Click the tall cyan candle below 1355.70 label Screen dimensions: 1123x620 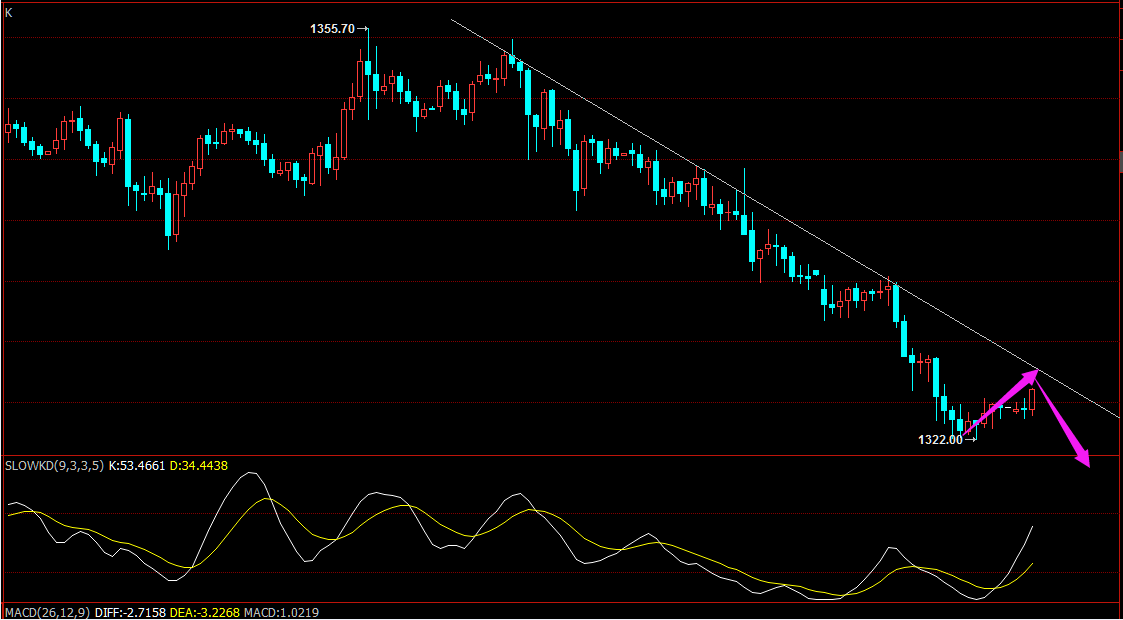click(x=367, y=67)
